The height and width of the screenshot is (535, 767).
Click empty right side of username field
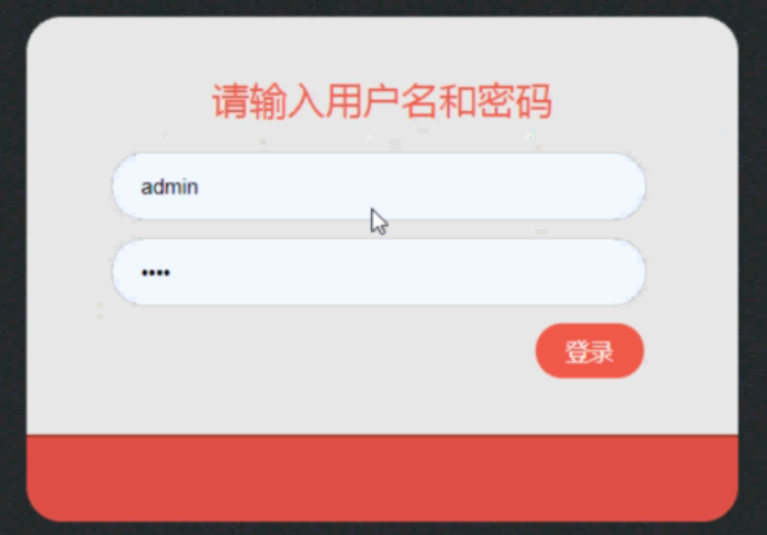pos(538,186)
